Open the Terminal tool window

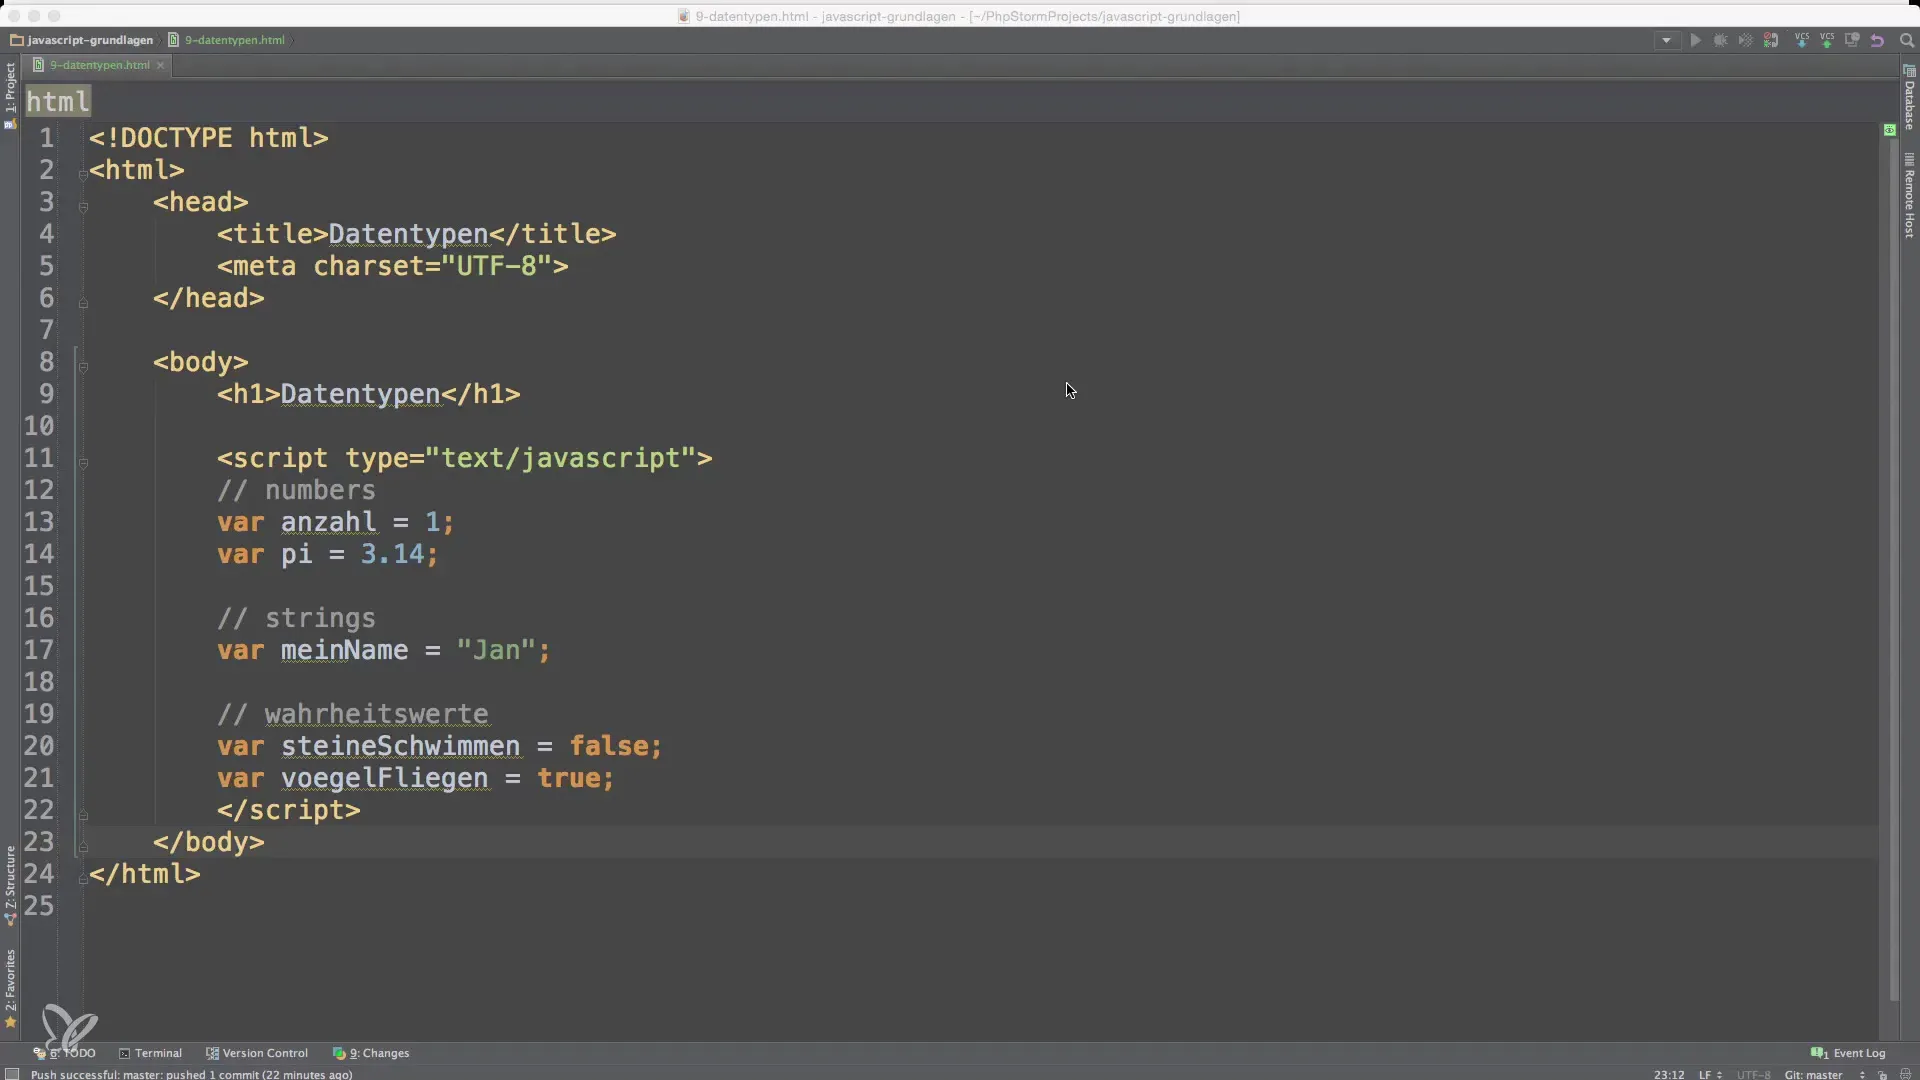(150, 1053)
